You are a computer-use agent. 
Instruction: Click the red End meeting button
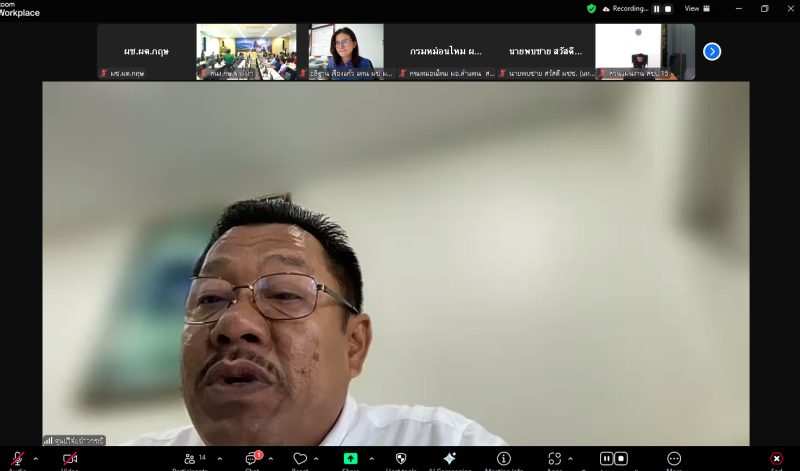[x=776, y=459]
